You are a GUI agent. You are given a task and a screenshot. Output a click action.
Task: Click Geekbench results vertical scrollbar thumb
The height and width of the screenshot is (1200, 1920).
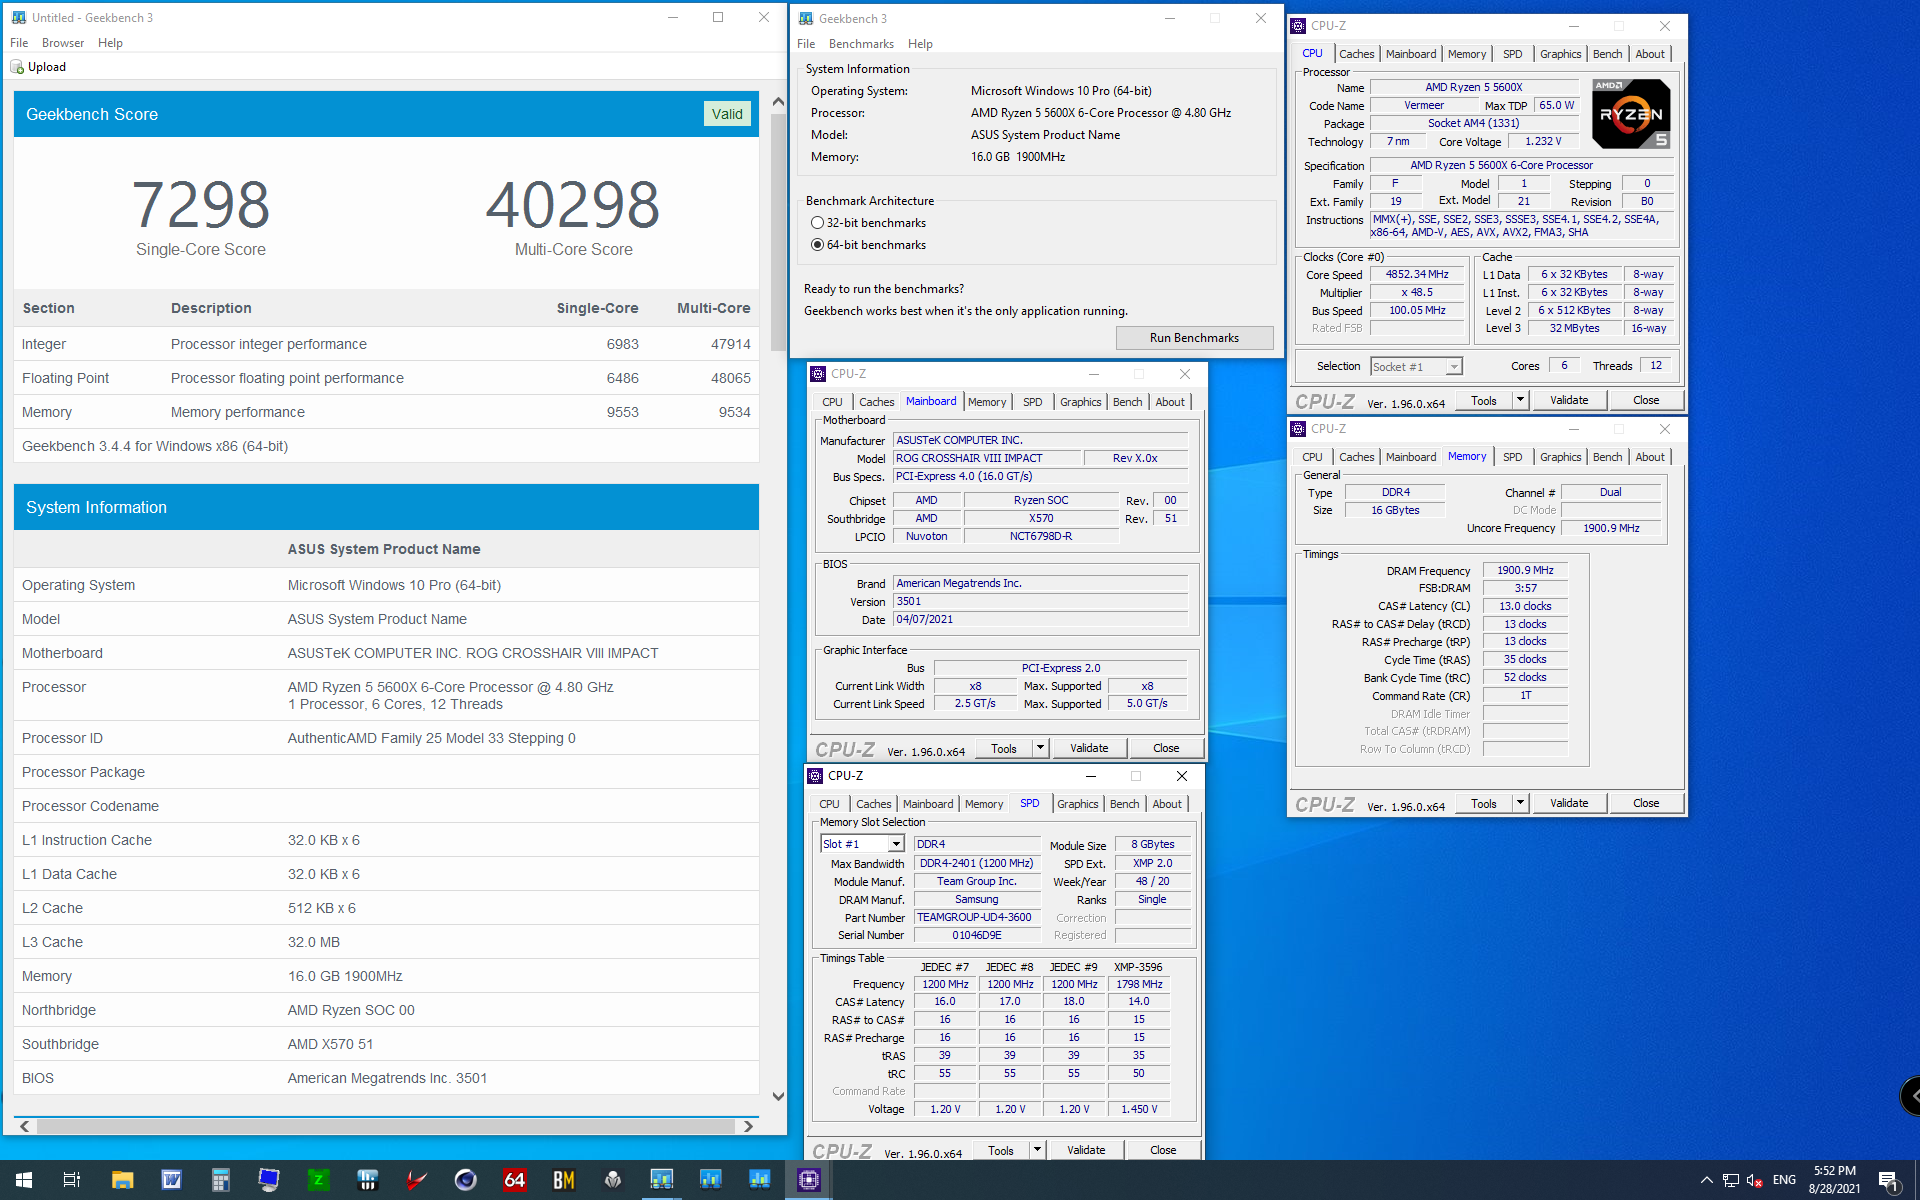[x=779, y=232]
